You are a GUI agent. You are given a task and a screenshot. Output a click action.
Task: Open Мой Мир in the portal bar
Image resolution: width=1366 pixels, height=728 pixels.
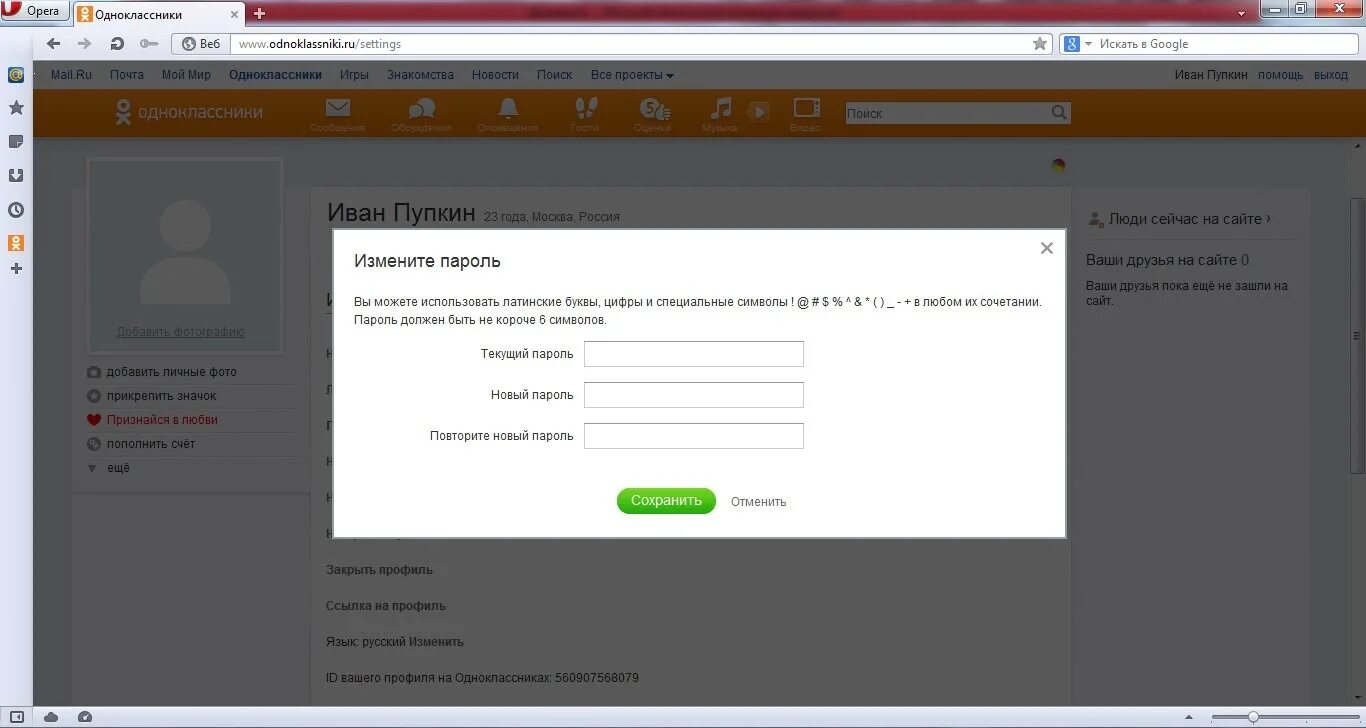tap(186, 75)
